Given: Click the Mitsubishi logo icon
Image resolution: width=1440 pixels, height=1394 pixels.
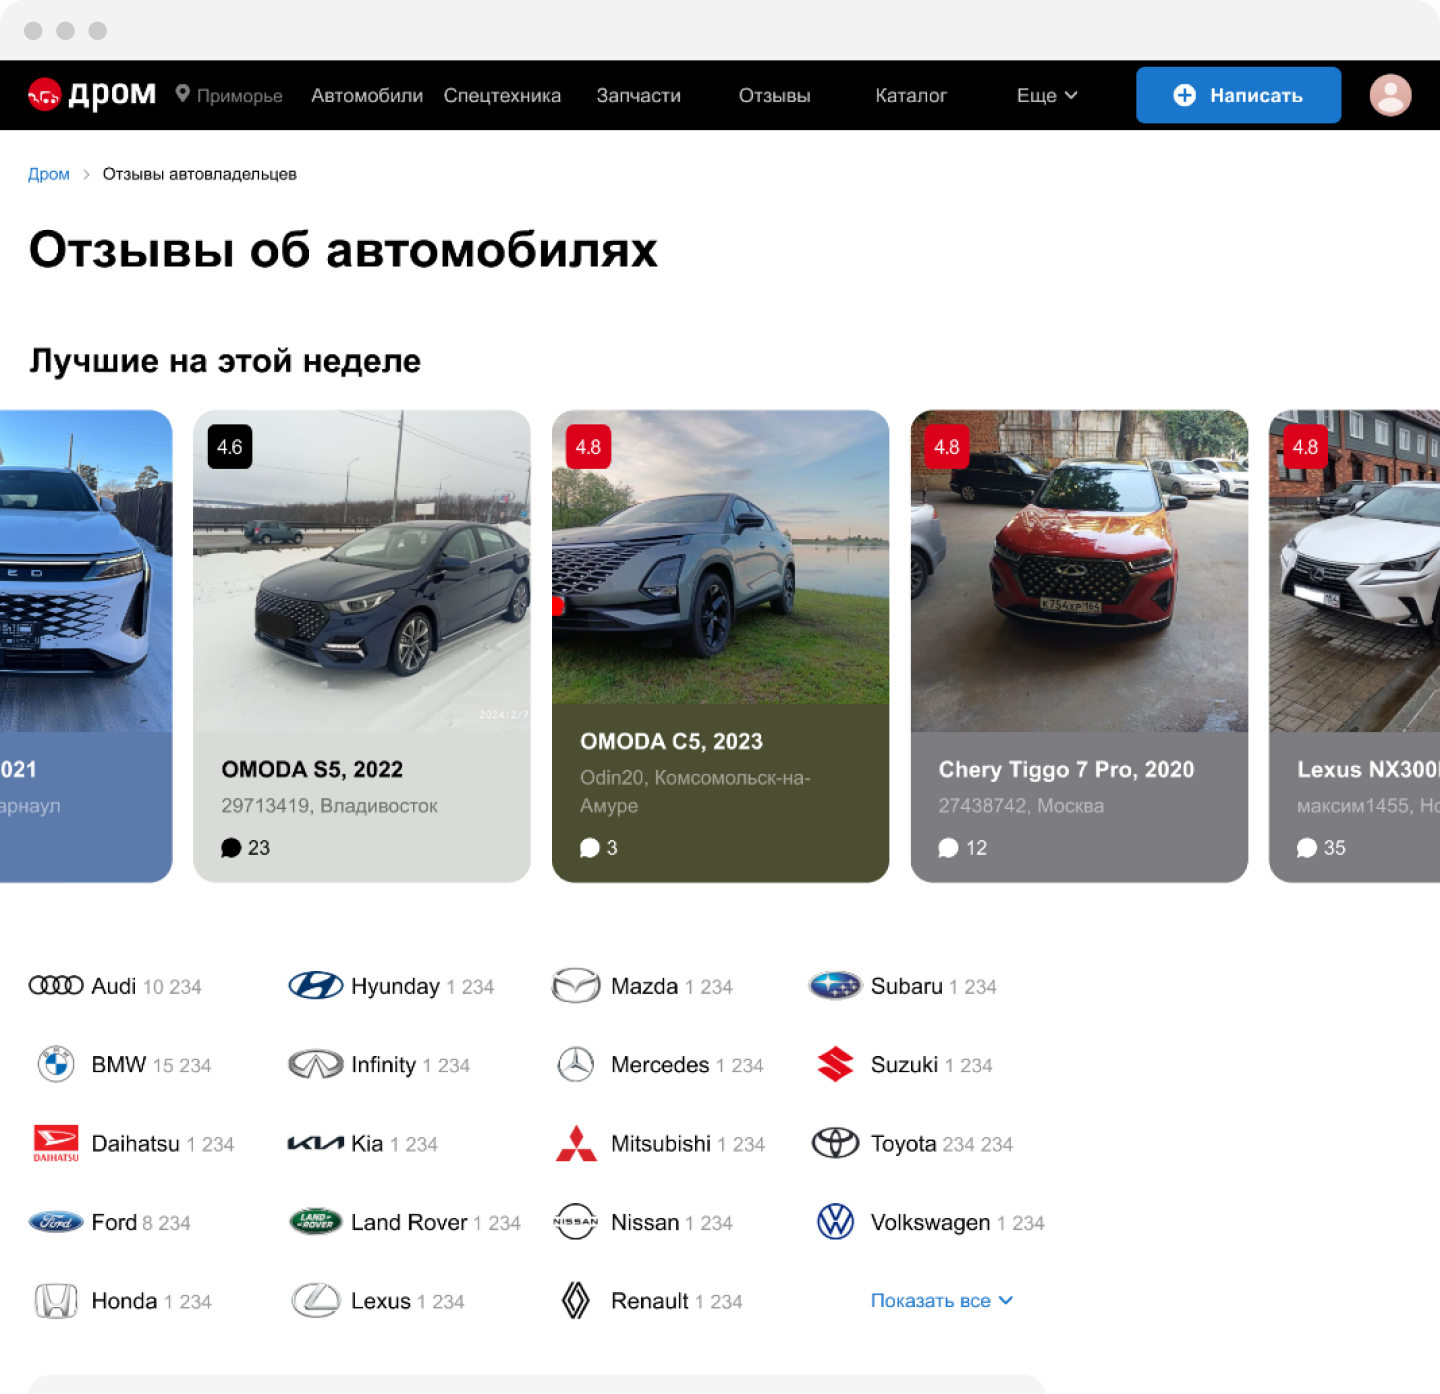Looking at the screenshot, I should 576,1143.
